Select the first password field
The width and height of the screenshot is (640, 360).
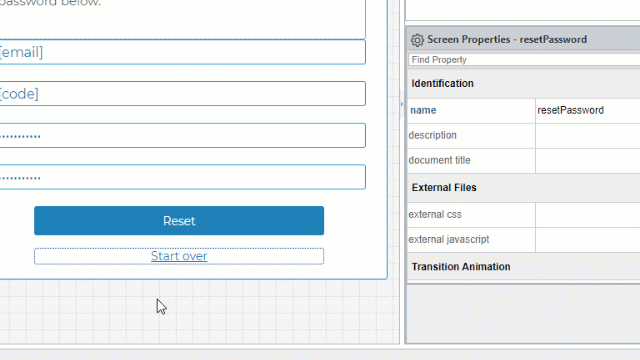coord(182,136)
